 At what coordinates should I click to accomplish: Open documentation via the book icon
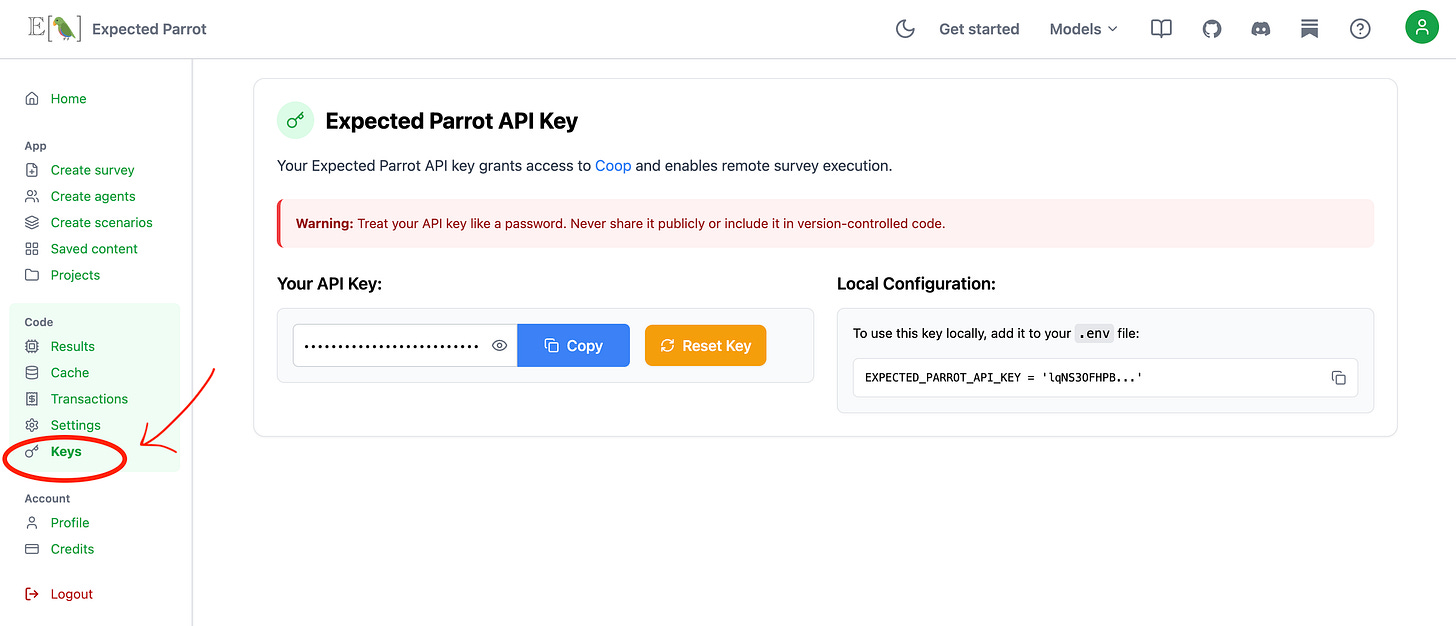tap(1161, 29)
